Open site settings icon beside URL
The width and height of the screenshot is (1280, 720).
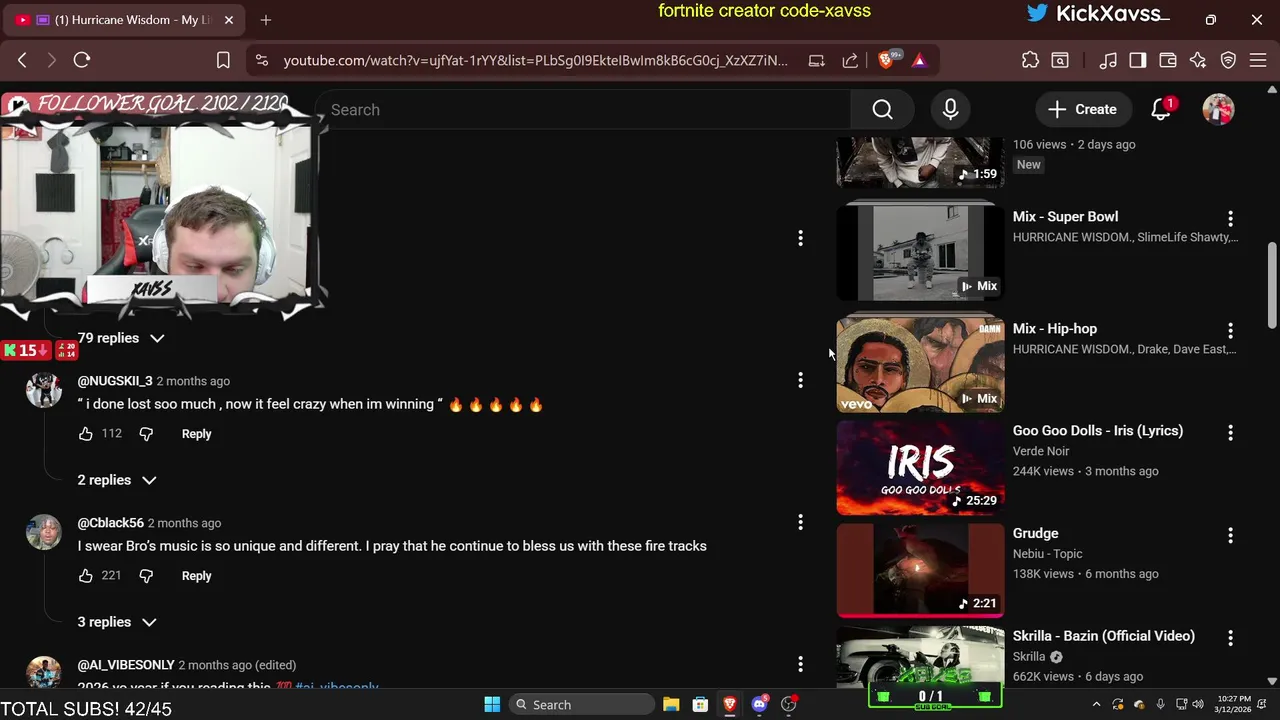(x=262, y=60)
